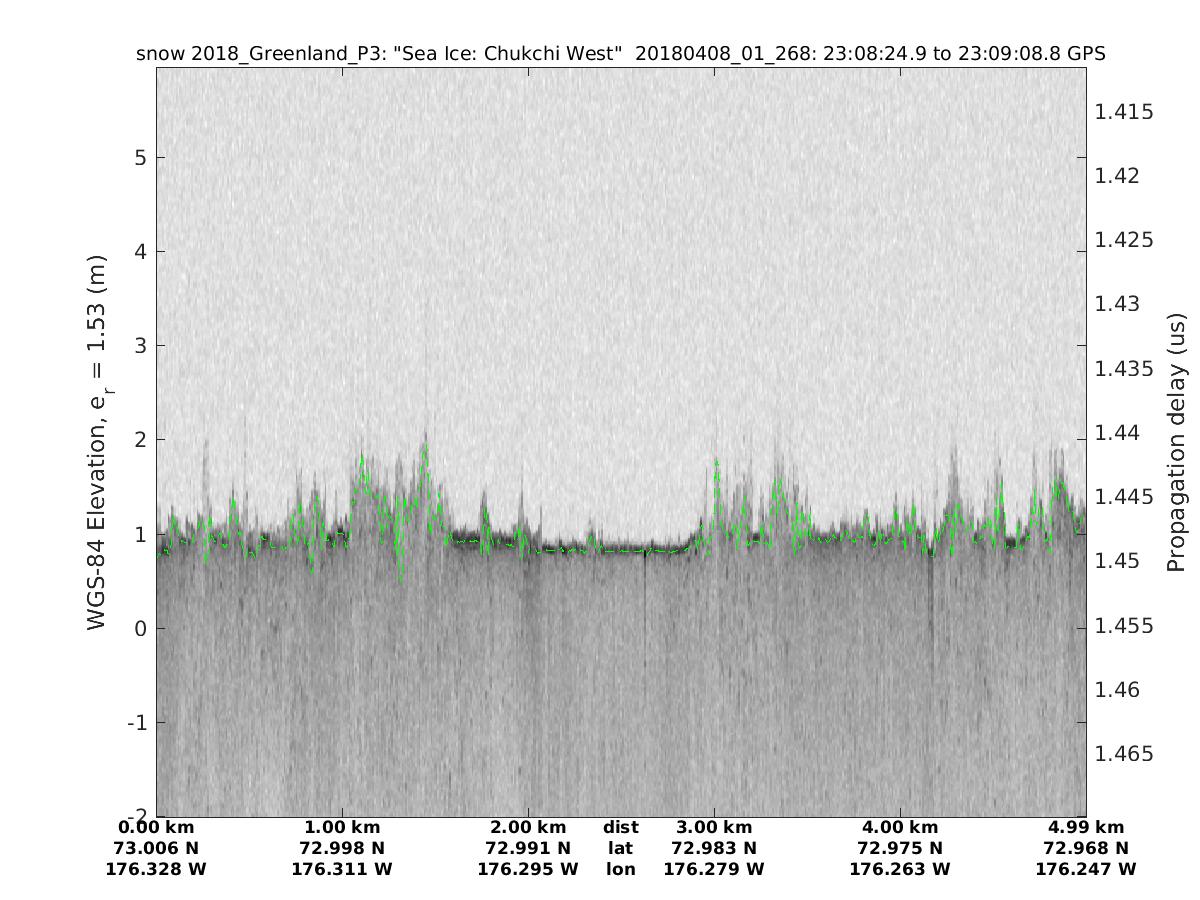Click the "176.263 W" longitude label
The width and height of the screenshot is (1200, 900).
pos(900,870)
